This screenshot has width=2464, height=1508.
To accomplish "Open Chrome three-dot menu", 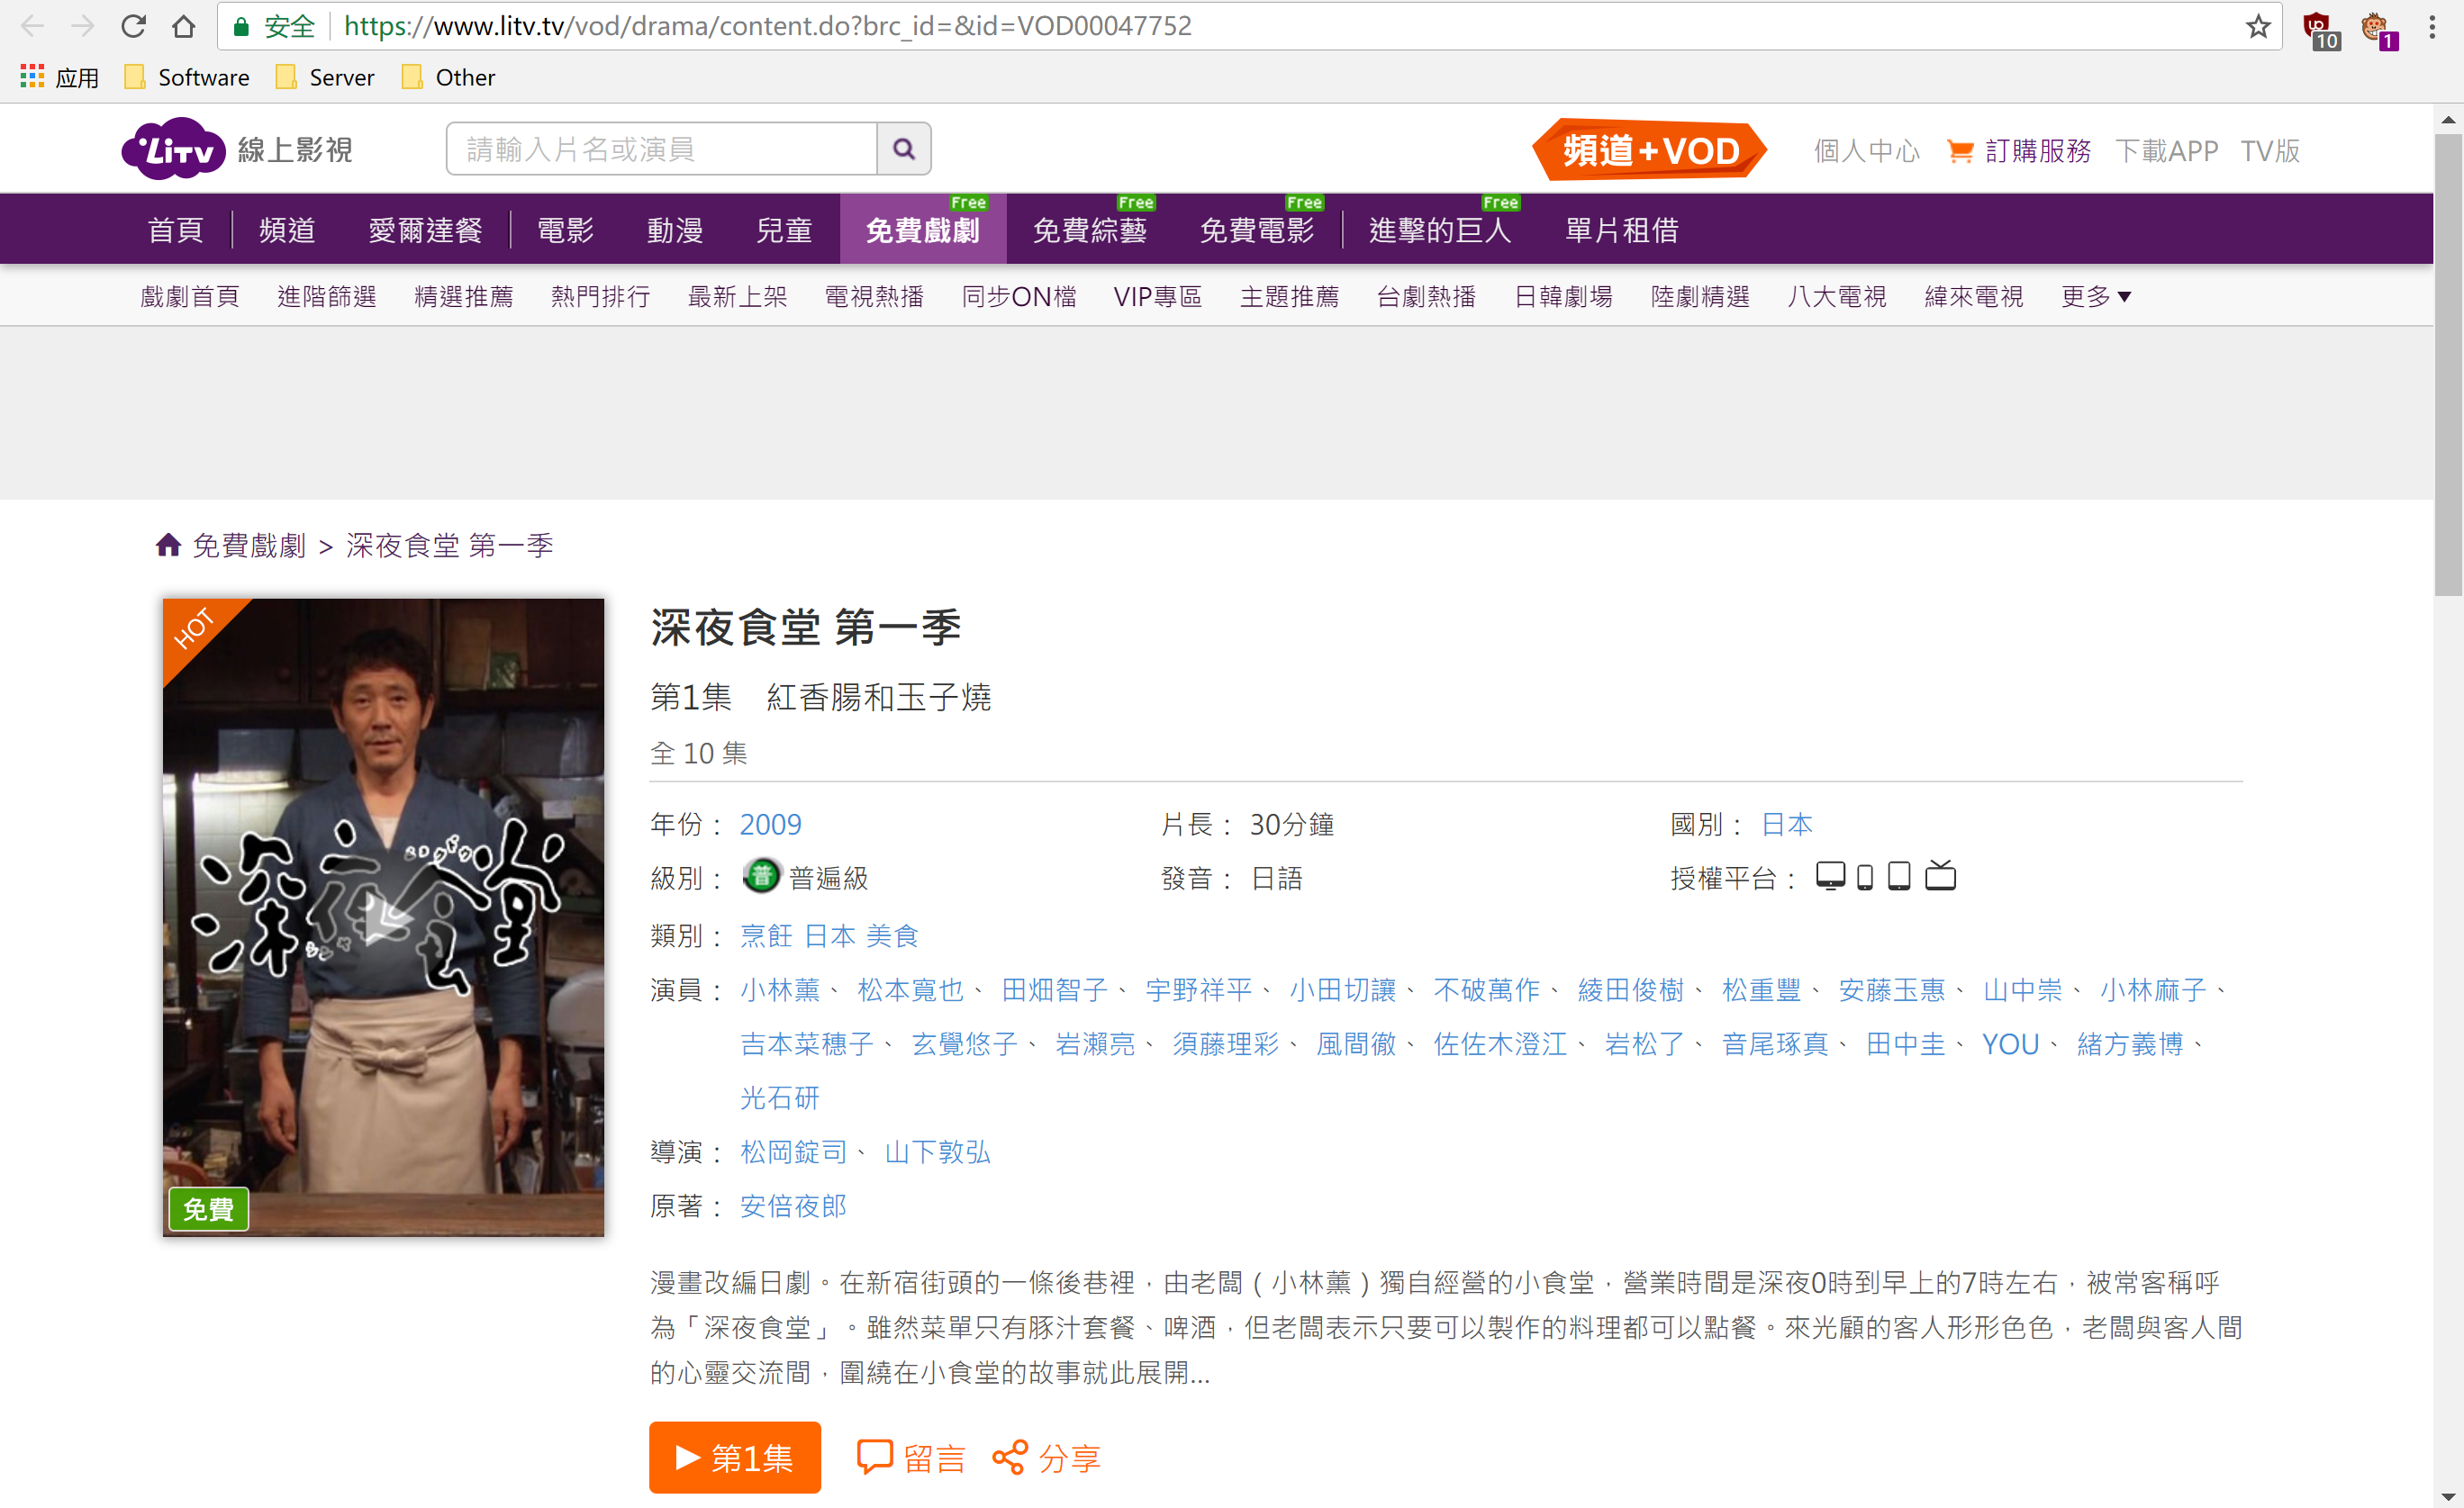I will pyautogui.click(x=2432, y=26).
